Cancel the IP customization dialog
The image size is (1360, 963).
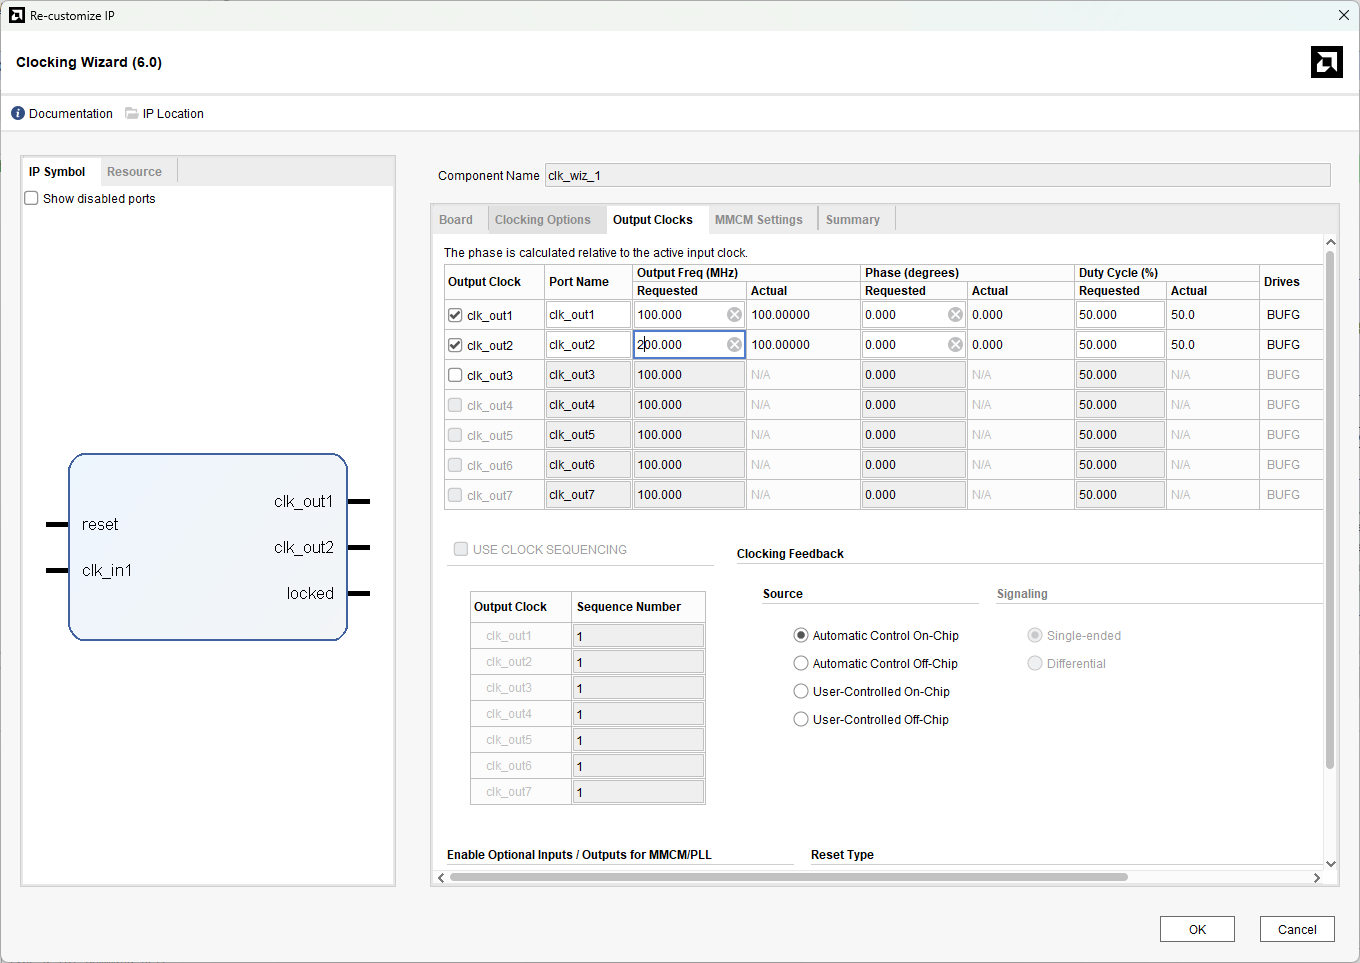click(1296, 929)
